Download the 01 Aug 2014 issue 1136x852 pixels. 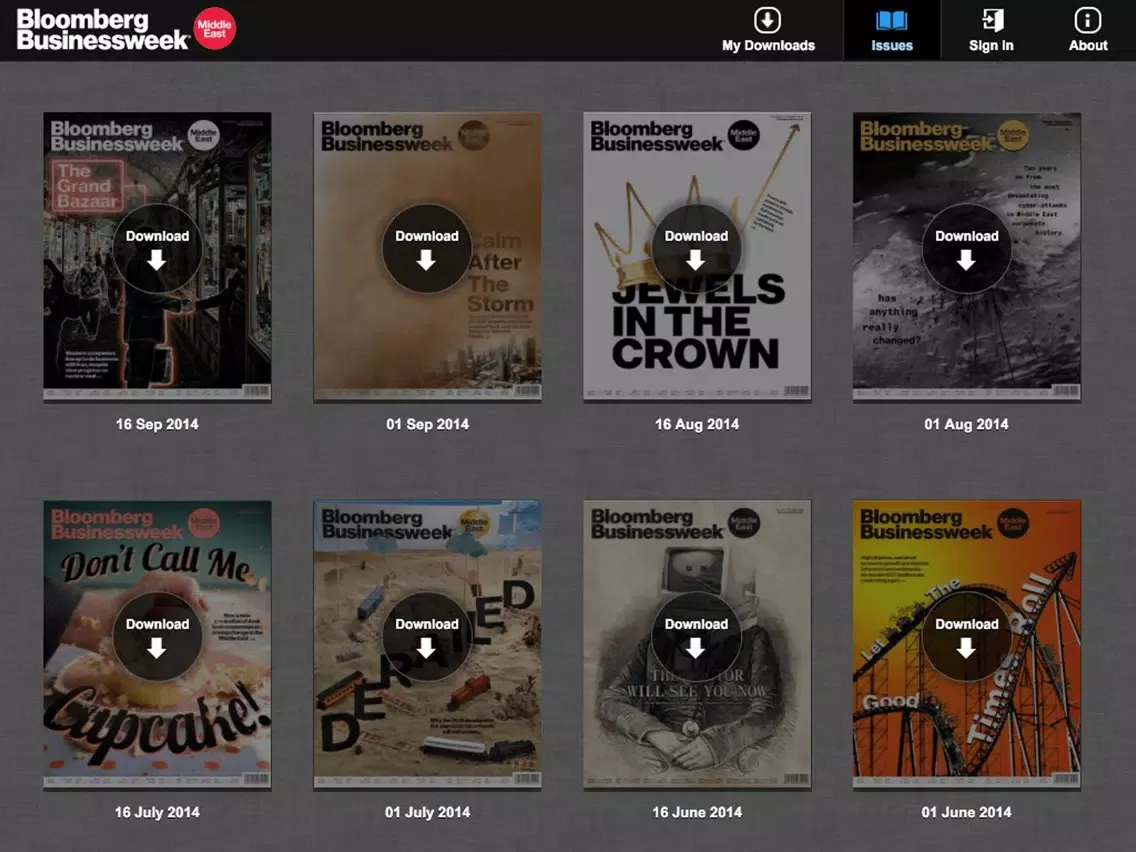[966, 248]
